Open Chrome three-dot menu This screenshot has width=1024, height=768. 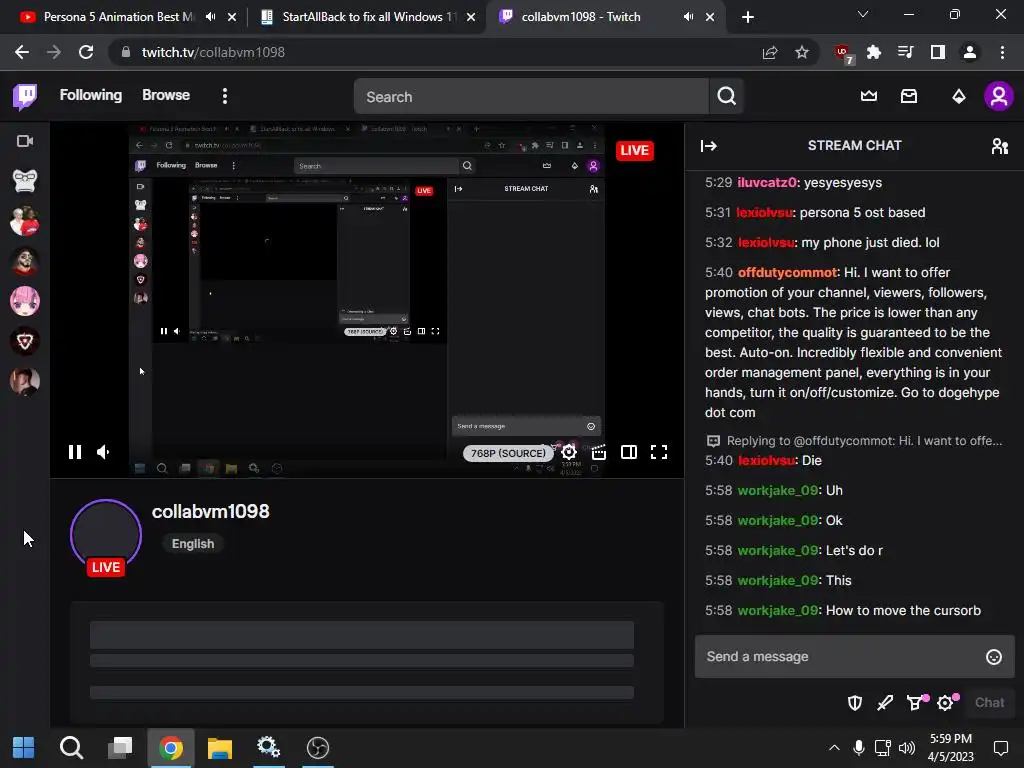click(1002, 52)
